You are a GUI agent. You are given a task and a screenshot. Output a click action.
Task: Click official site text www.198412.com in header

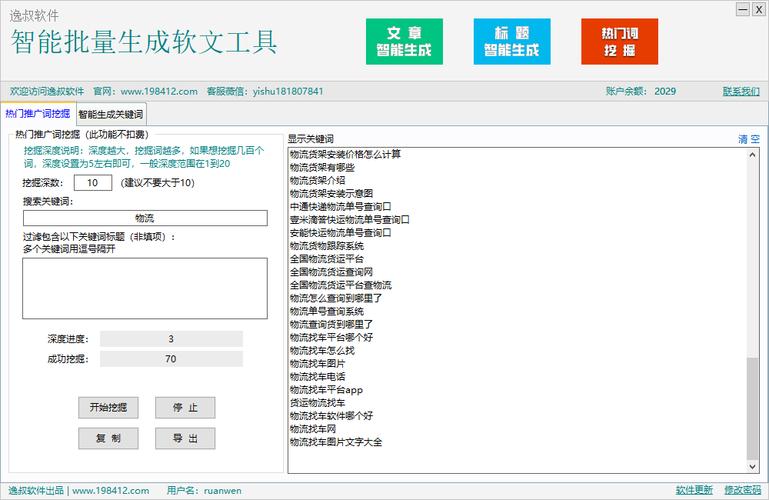(x=159, y=91)
